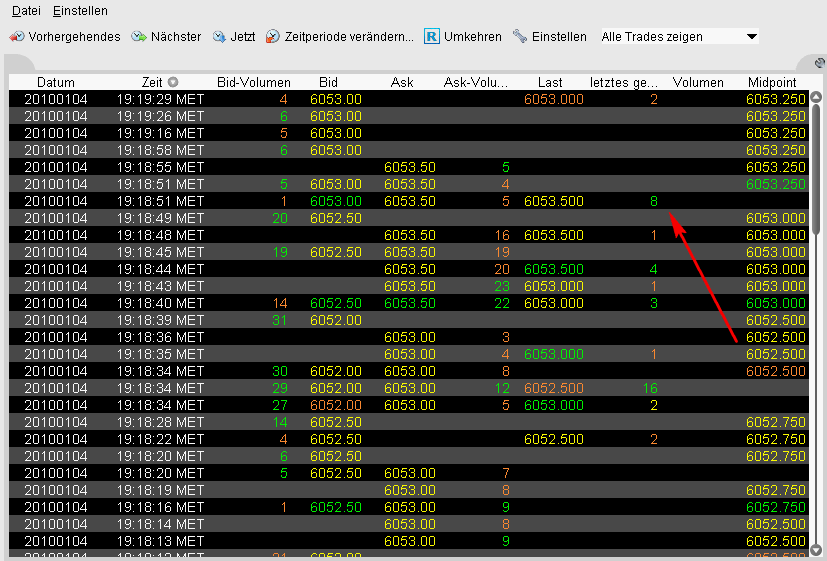This screenshot has width=827, height=561.
Task: Click Bid-Volumen 30 in a 19:18:34 row
Action: coord(280,371)
